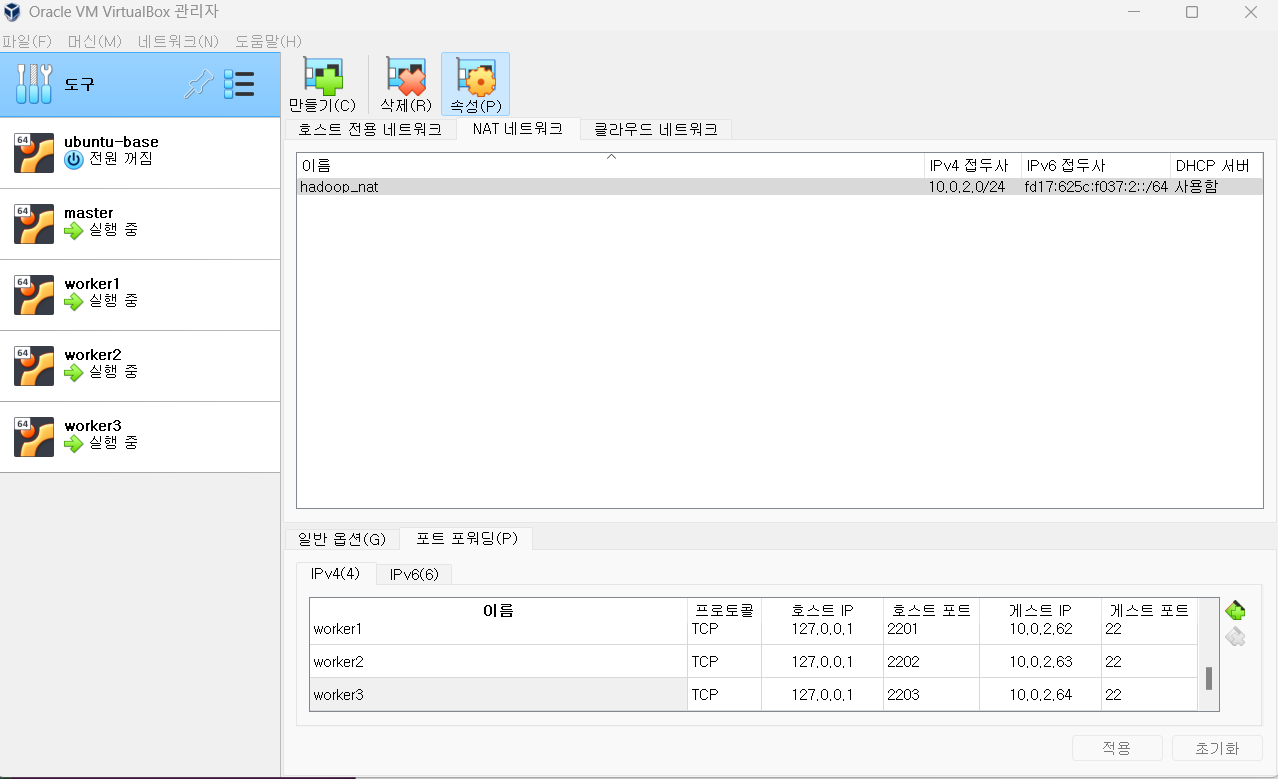
Task: Switch to the NAT Networks (NAT 네트워크) tab
Action: click(x=518, y=128)
